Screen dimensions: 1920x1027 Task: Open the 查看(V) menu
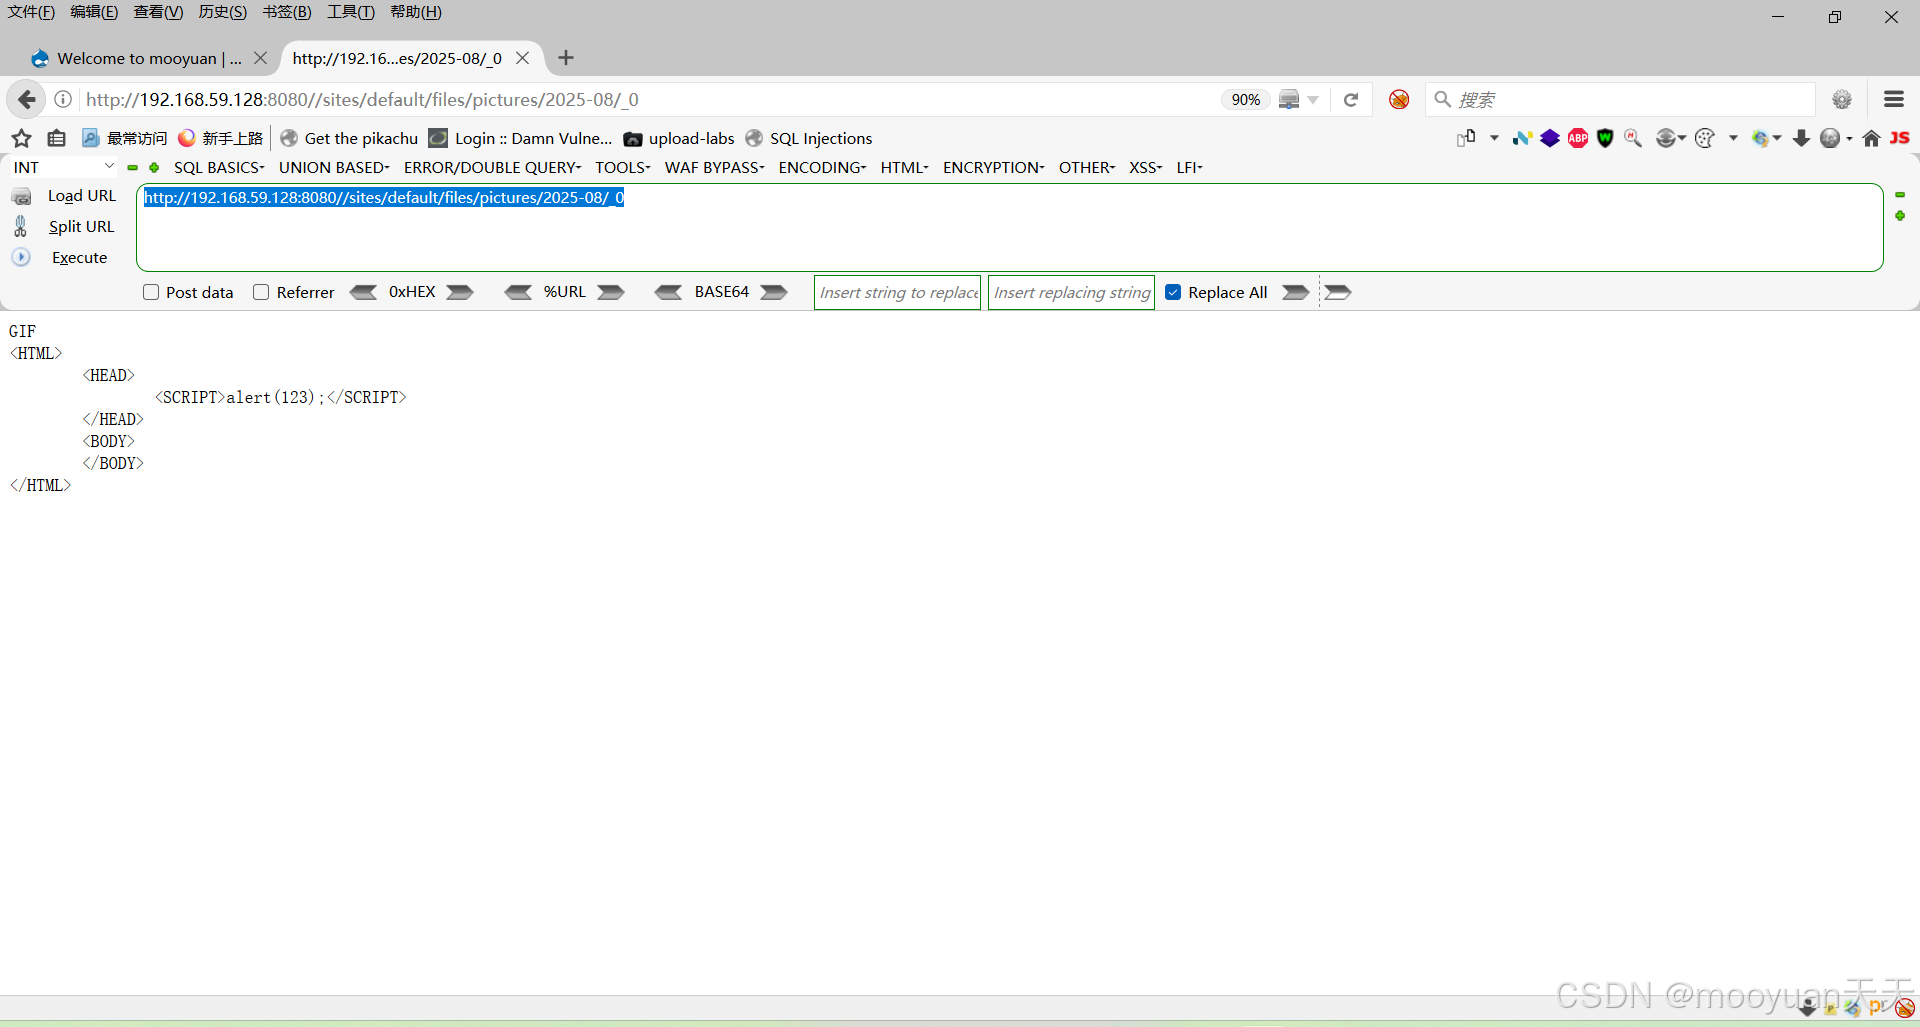(158, 12)
